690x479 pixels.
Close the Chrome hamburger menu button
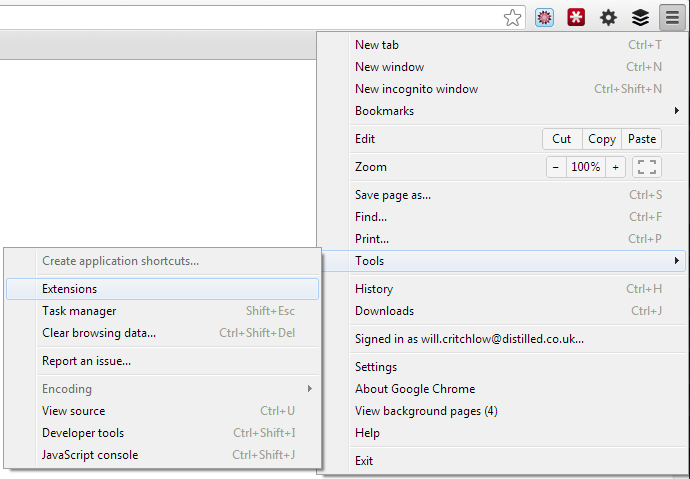point(671,17)
